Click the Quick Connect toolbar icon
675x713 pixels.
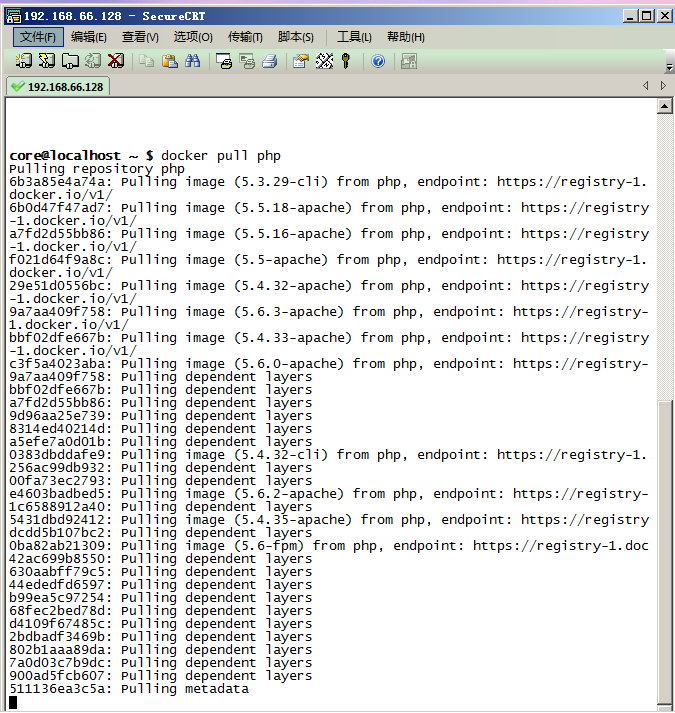tap(47, 61)
